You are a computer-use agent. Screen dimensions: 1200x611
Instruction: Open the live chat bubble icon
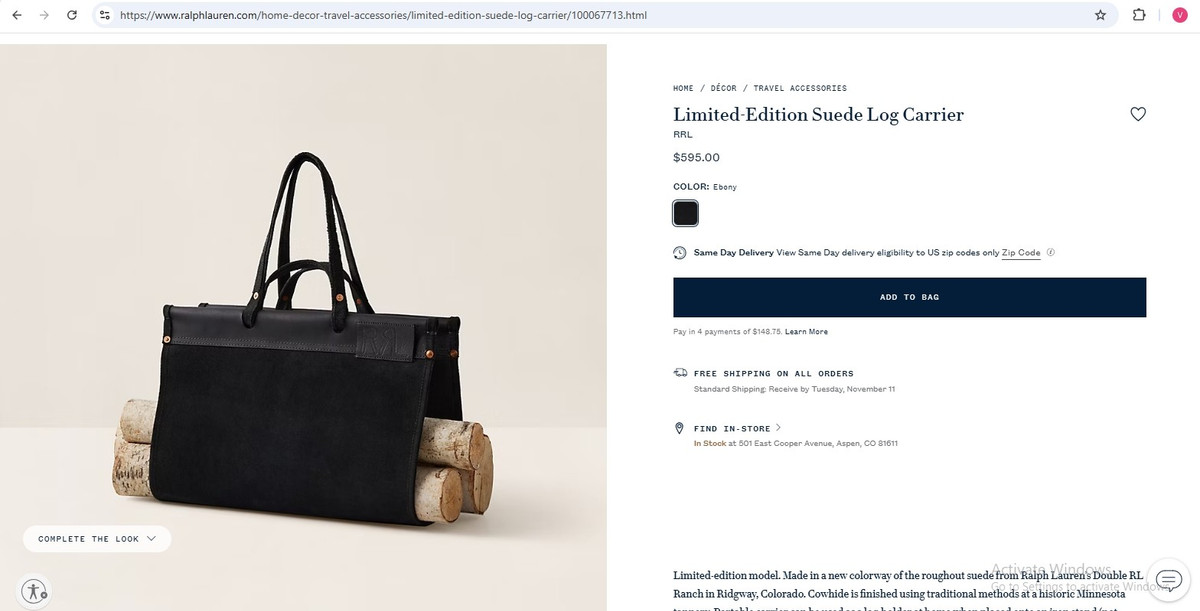point(1167,580)
